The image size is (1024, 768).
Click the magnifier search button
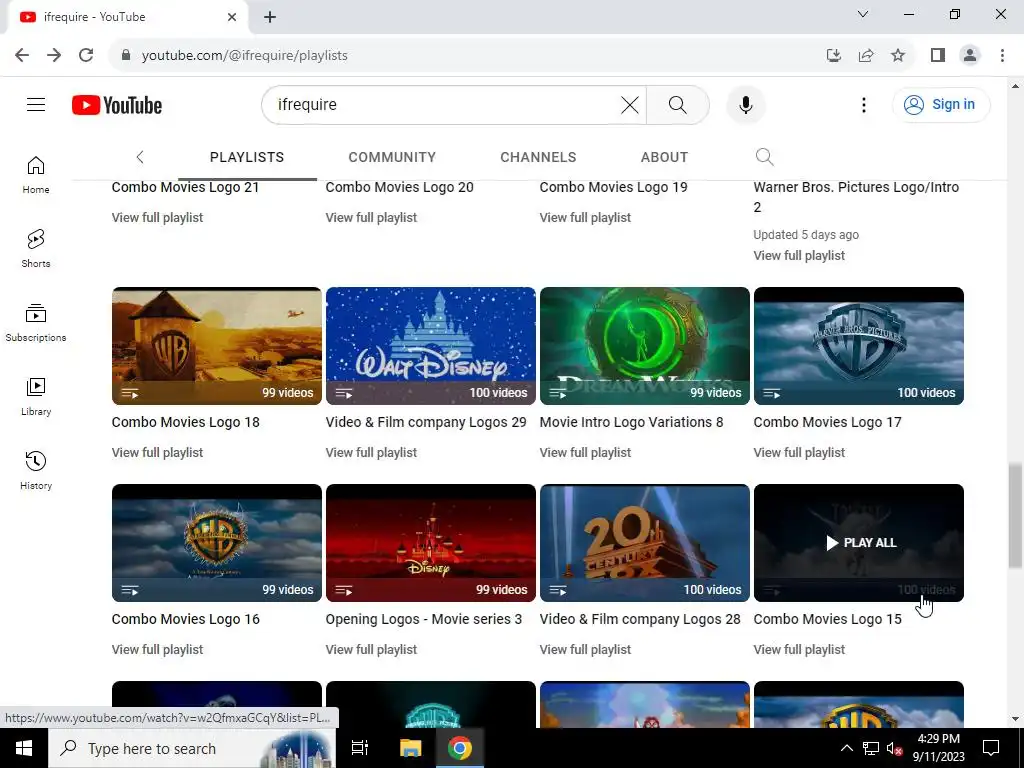coord(678,104)
